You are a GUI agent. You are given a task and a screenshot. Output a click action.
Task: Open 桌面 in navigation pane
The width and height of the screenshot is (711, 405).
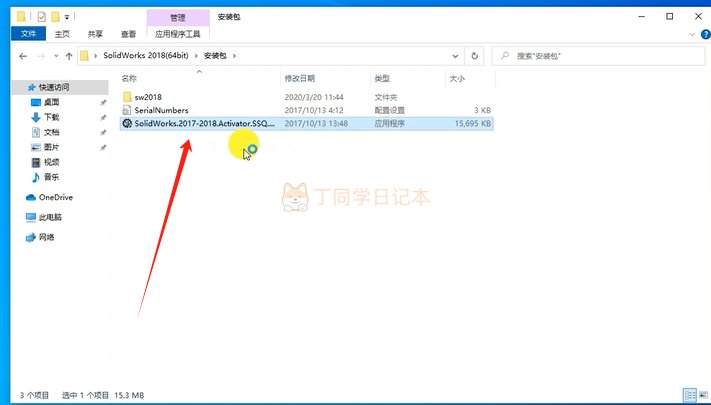point(51,102)
